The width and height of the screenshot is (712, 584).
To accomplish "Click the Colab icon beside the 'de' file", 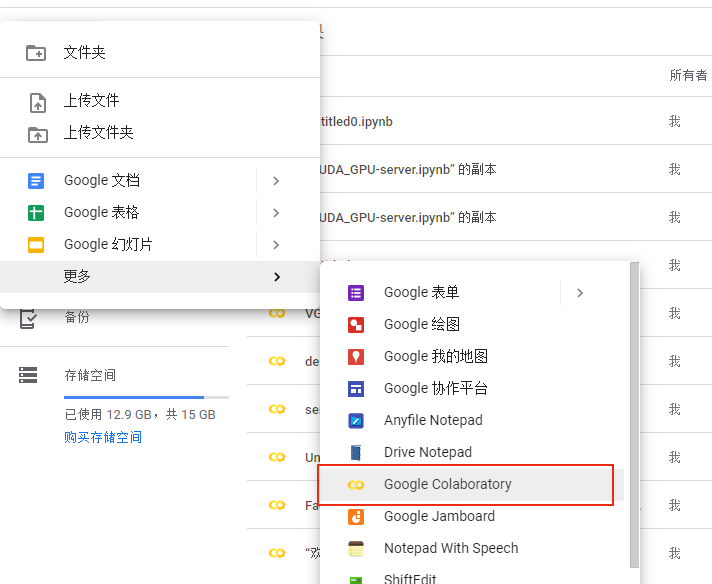I will (277, 361).
